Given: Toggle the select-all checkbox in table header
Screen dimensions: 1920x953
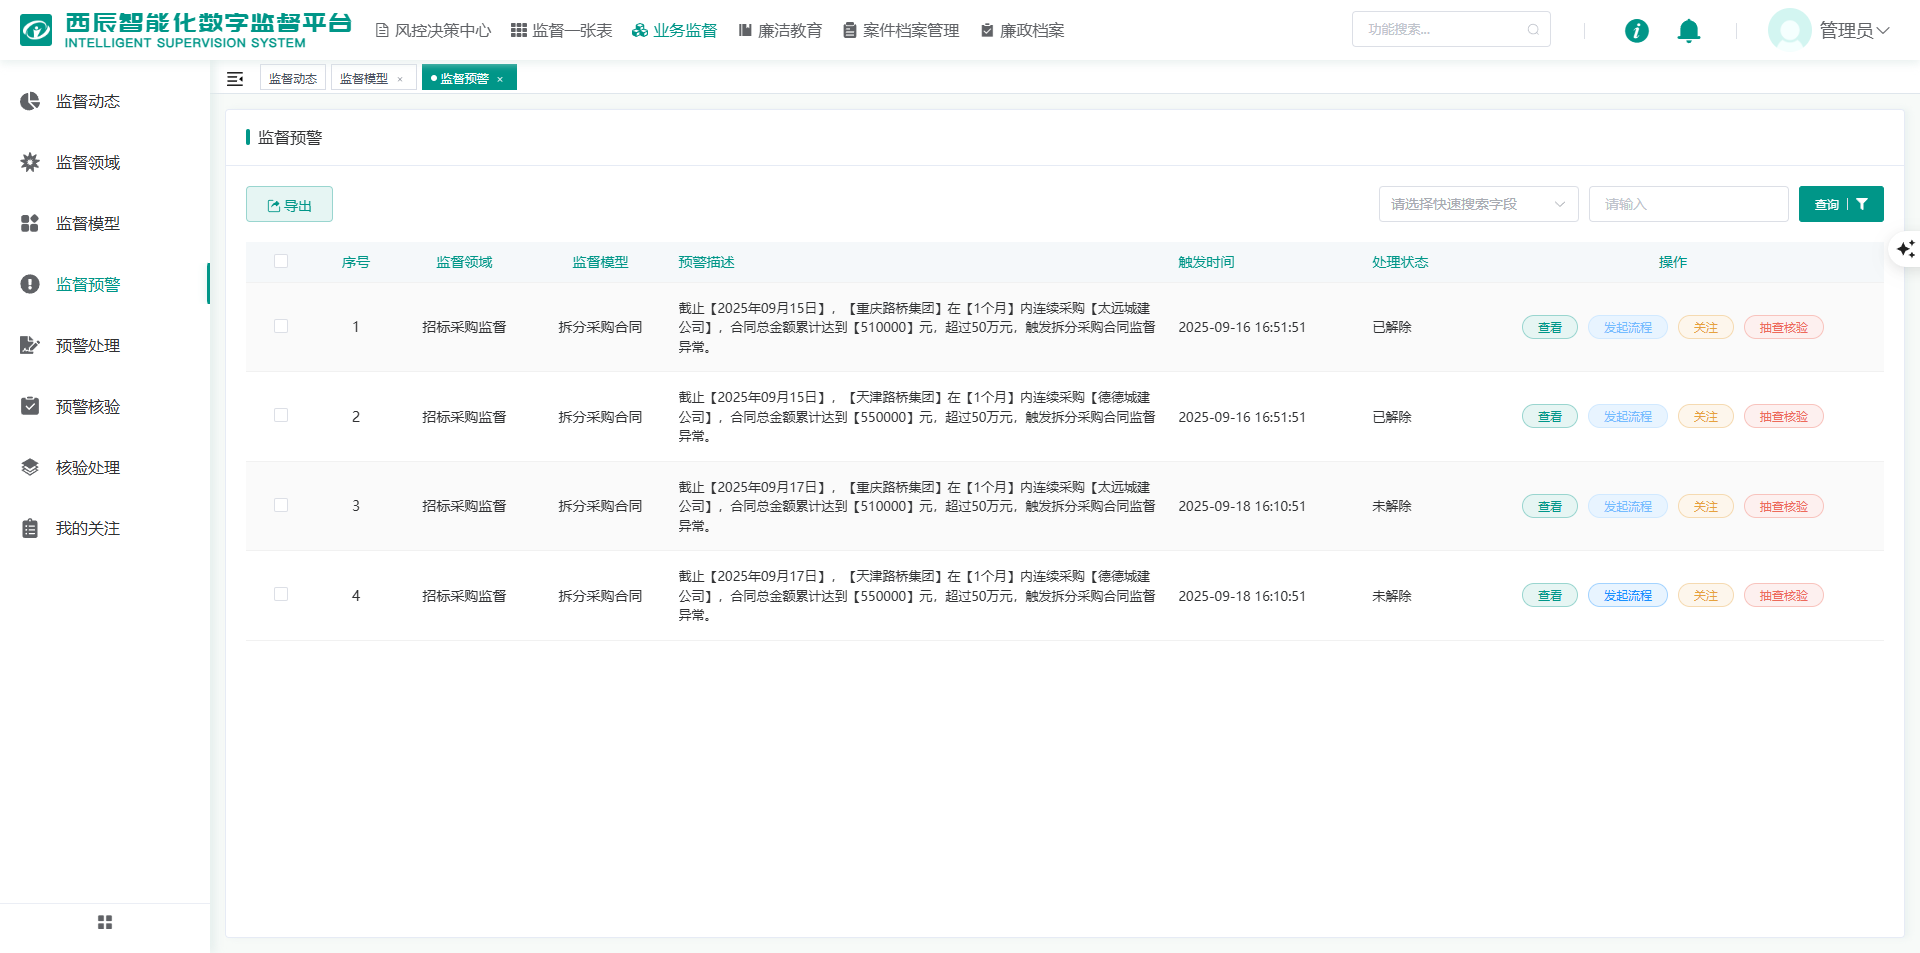Looking at the screenshot, I should pyautogui.click(x=281, y=261).
